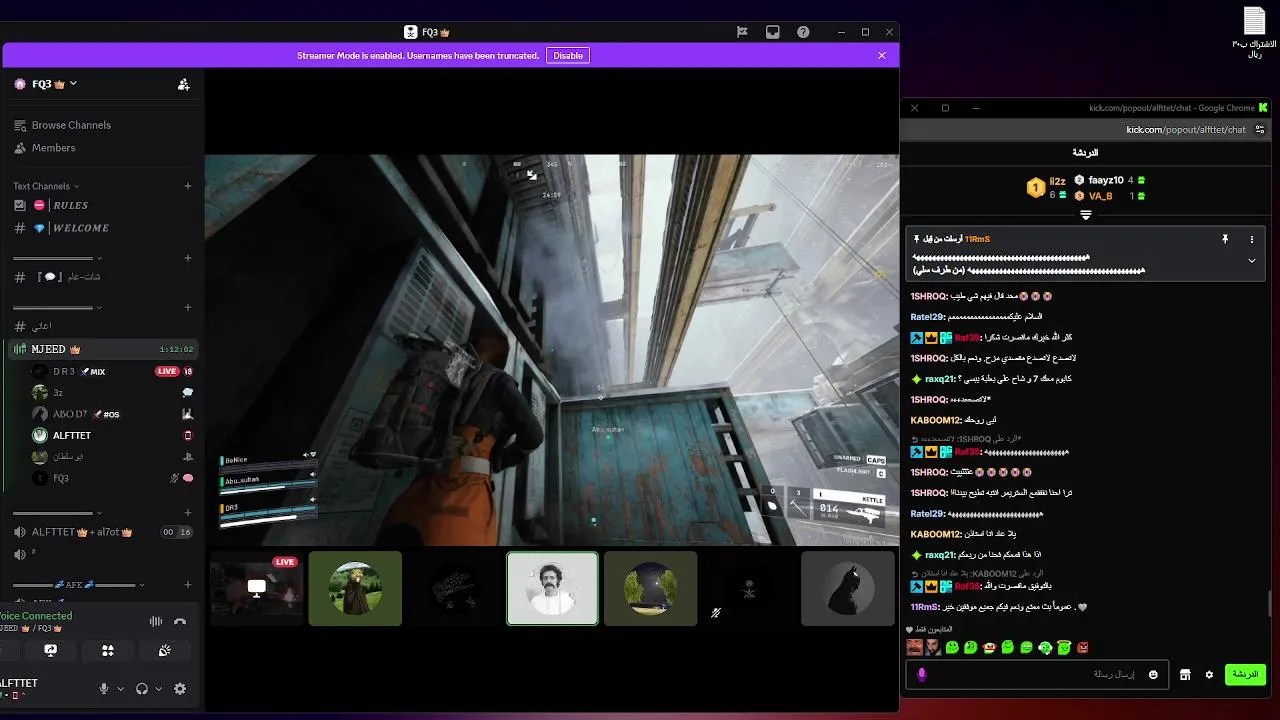The image size is (1280, 720).
Task: Open the اغاني text channel
Action: pyautogui.click(x=102, y=327)
